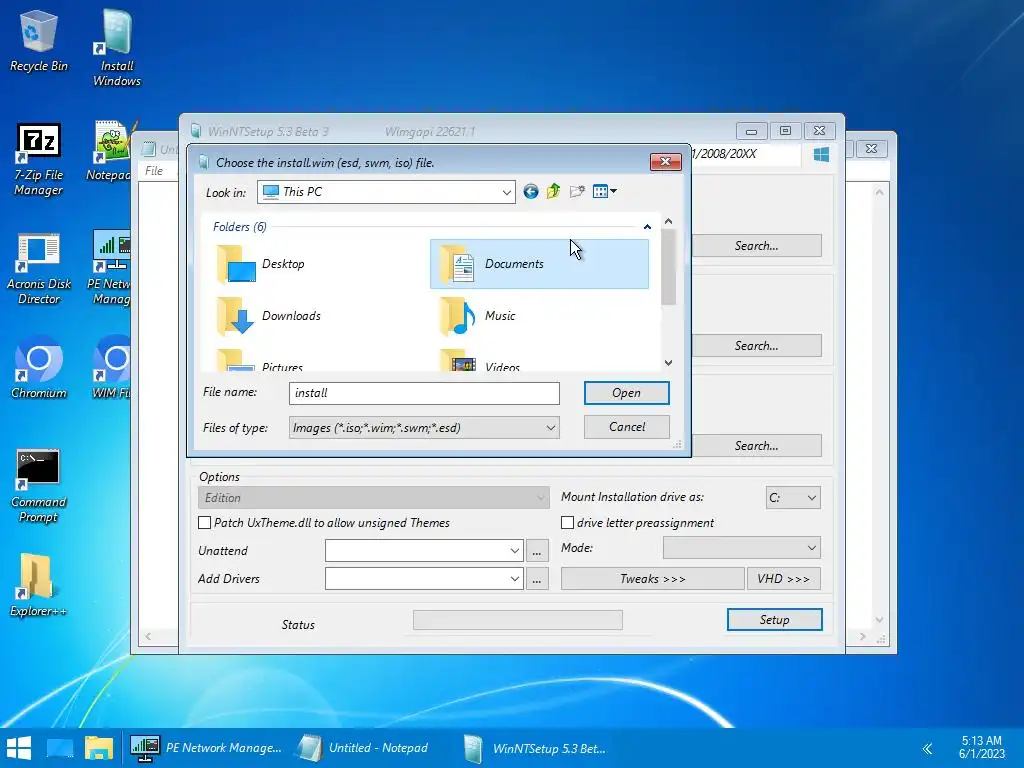Expand the Unattend dropdown

[x=515, y=551]
